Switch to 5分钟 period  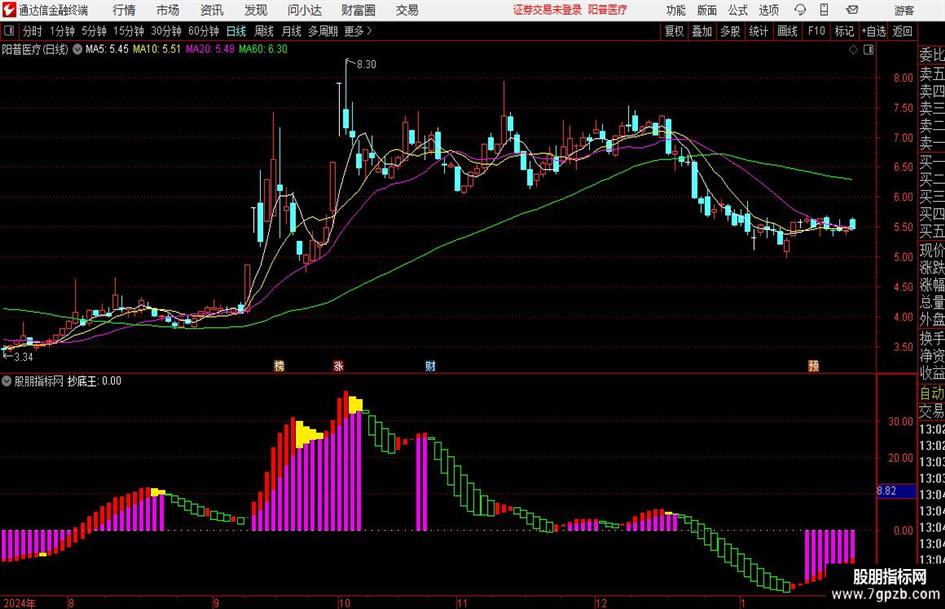[x=94, y=31]
